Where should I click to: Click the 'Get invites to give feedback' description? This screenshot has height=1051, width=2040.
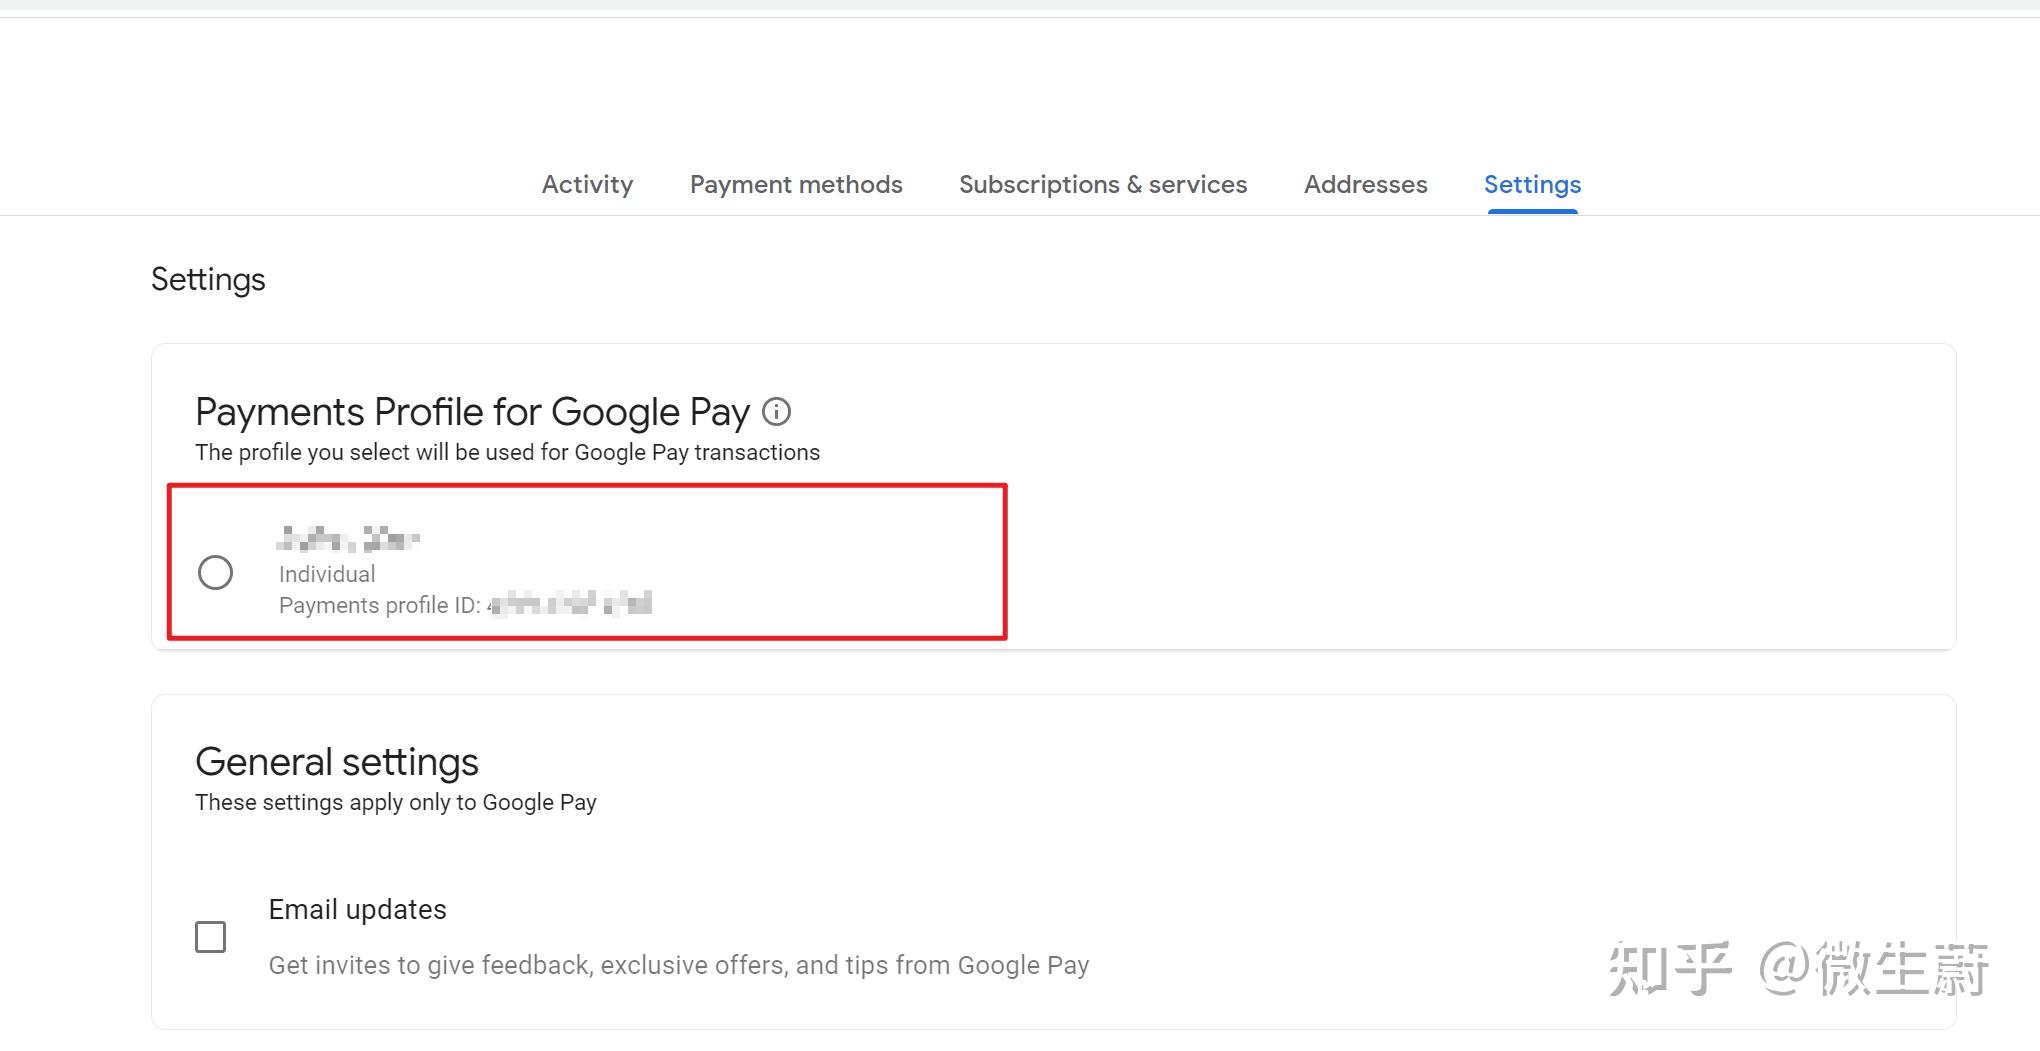(679, 965)
